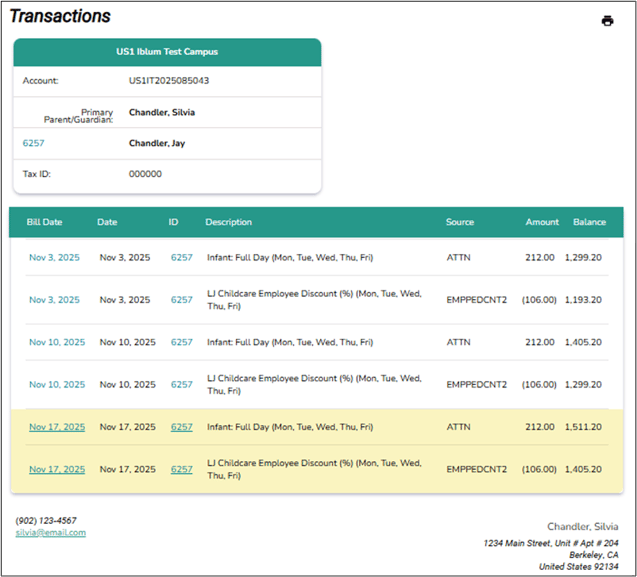Open the 6257 link beside Chandler, Jay

(x=34, y=143)
